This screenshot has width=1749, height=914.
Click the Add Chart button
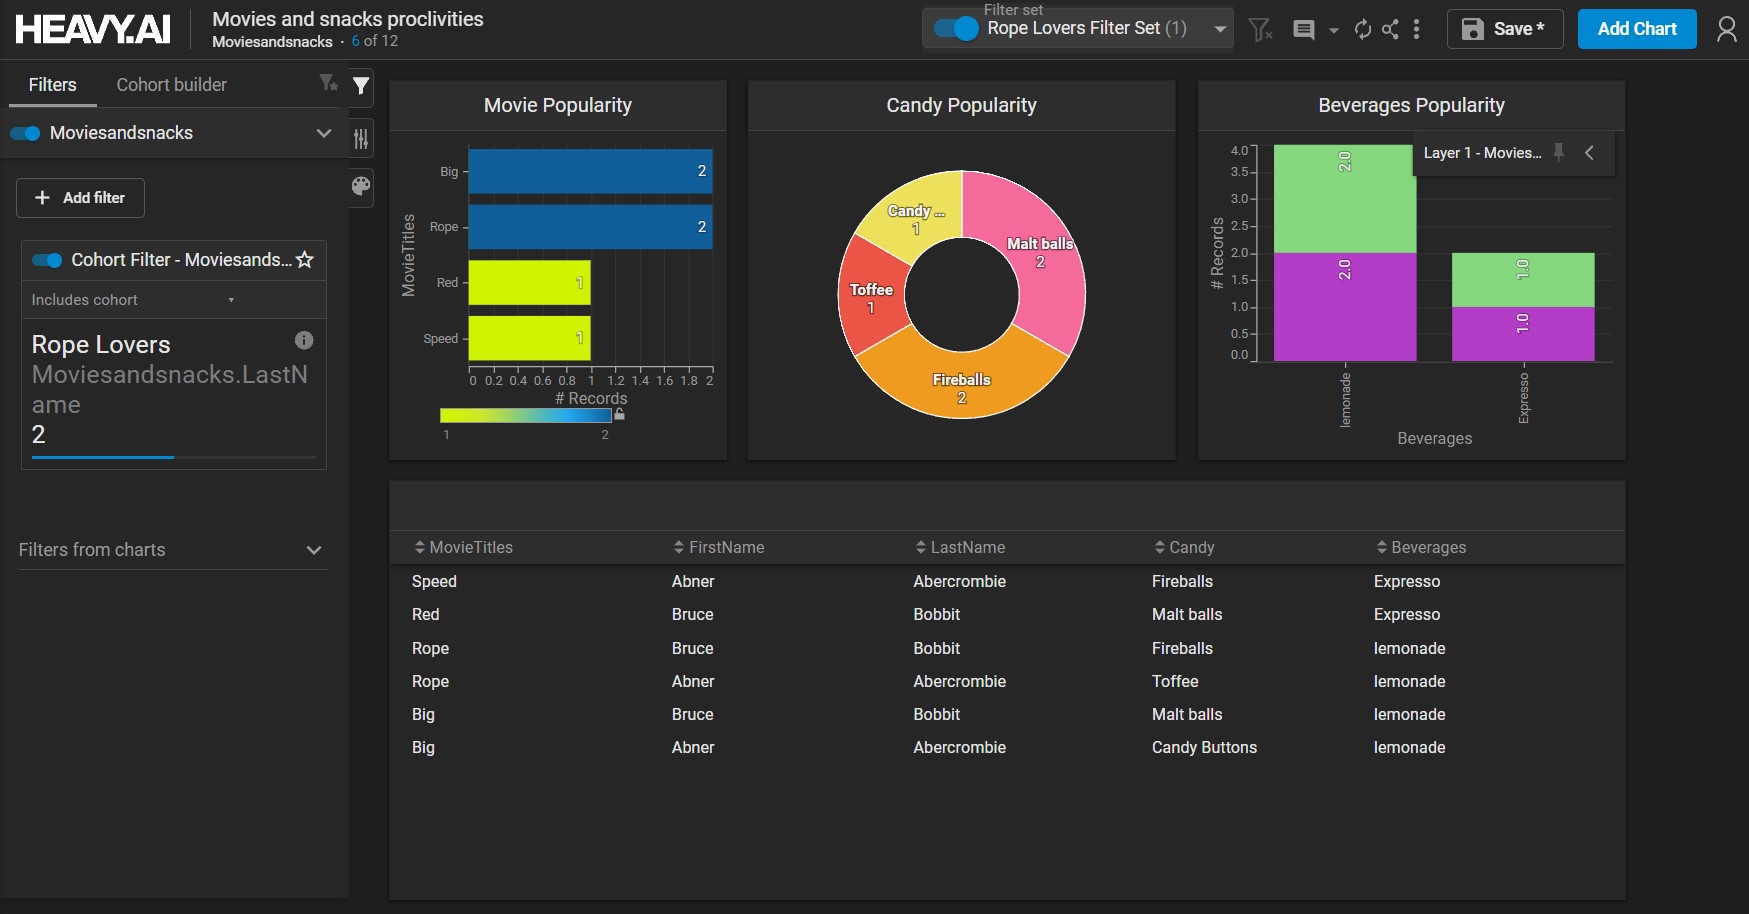[1636, 29]
